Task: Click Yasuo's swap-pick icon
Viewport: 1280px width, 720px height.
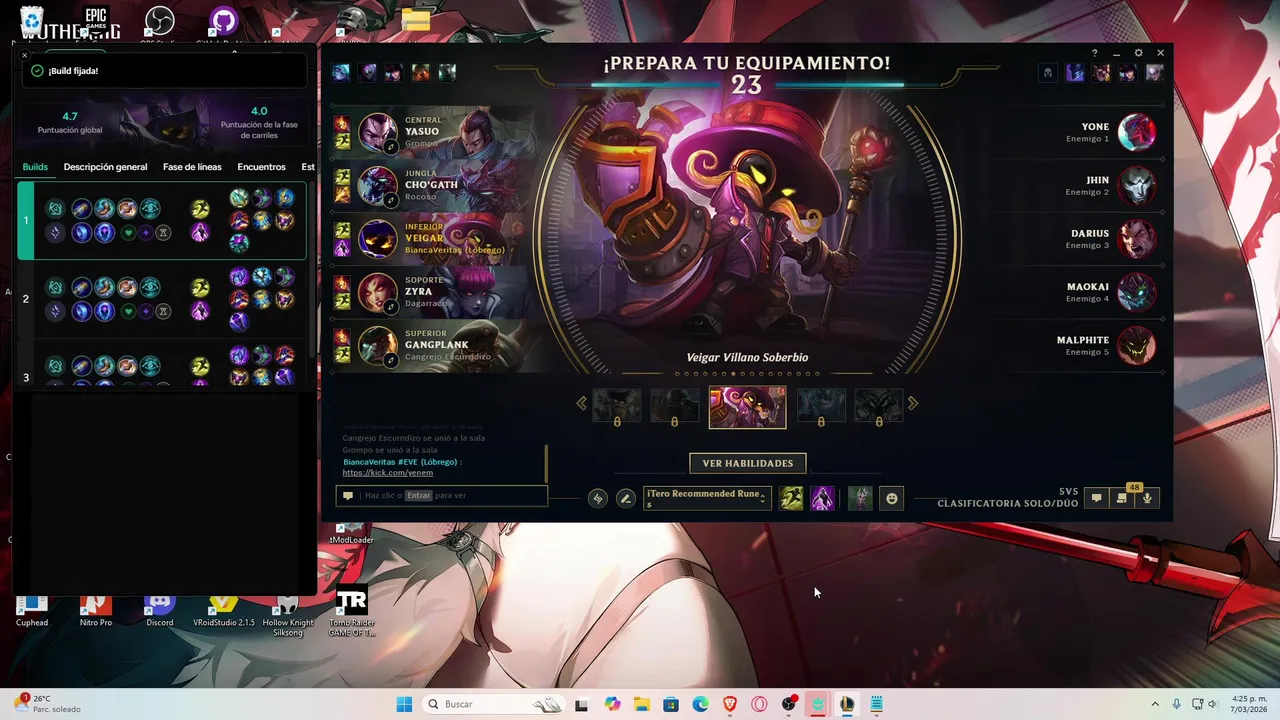Action: (391, 146)
